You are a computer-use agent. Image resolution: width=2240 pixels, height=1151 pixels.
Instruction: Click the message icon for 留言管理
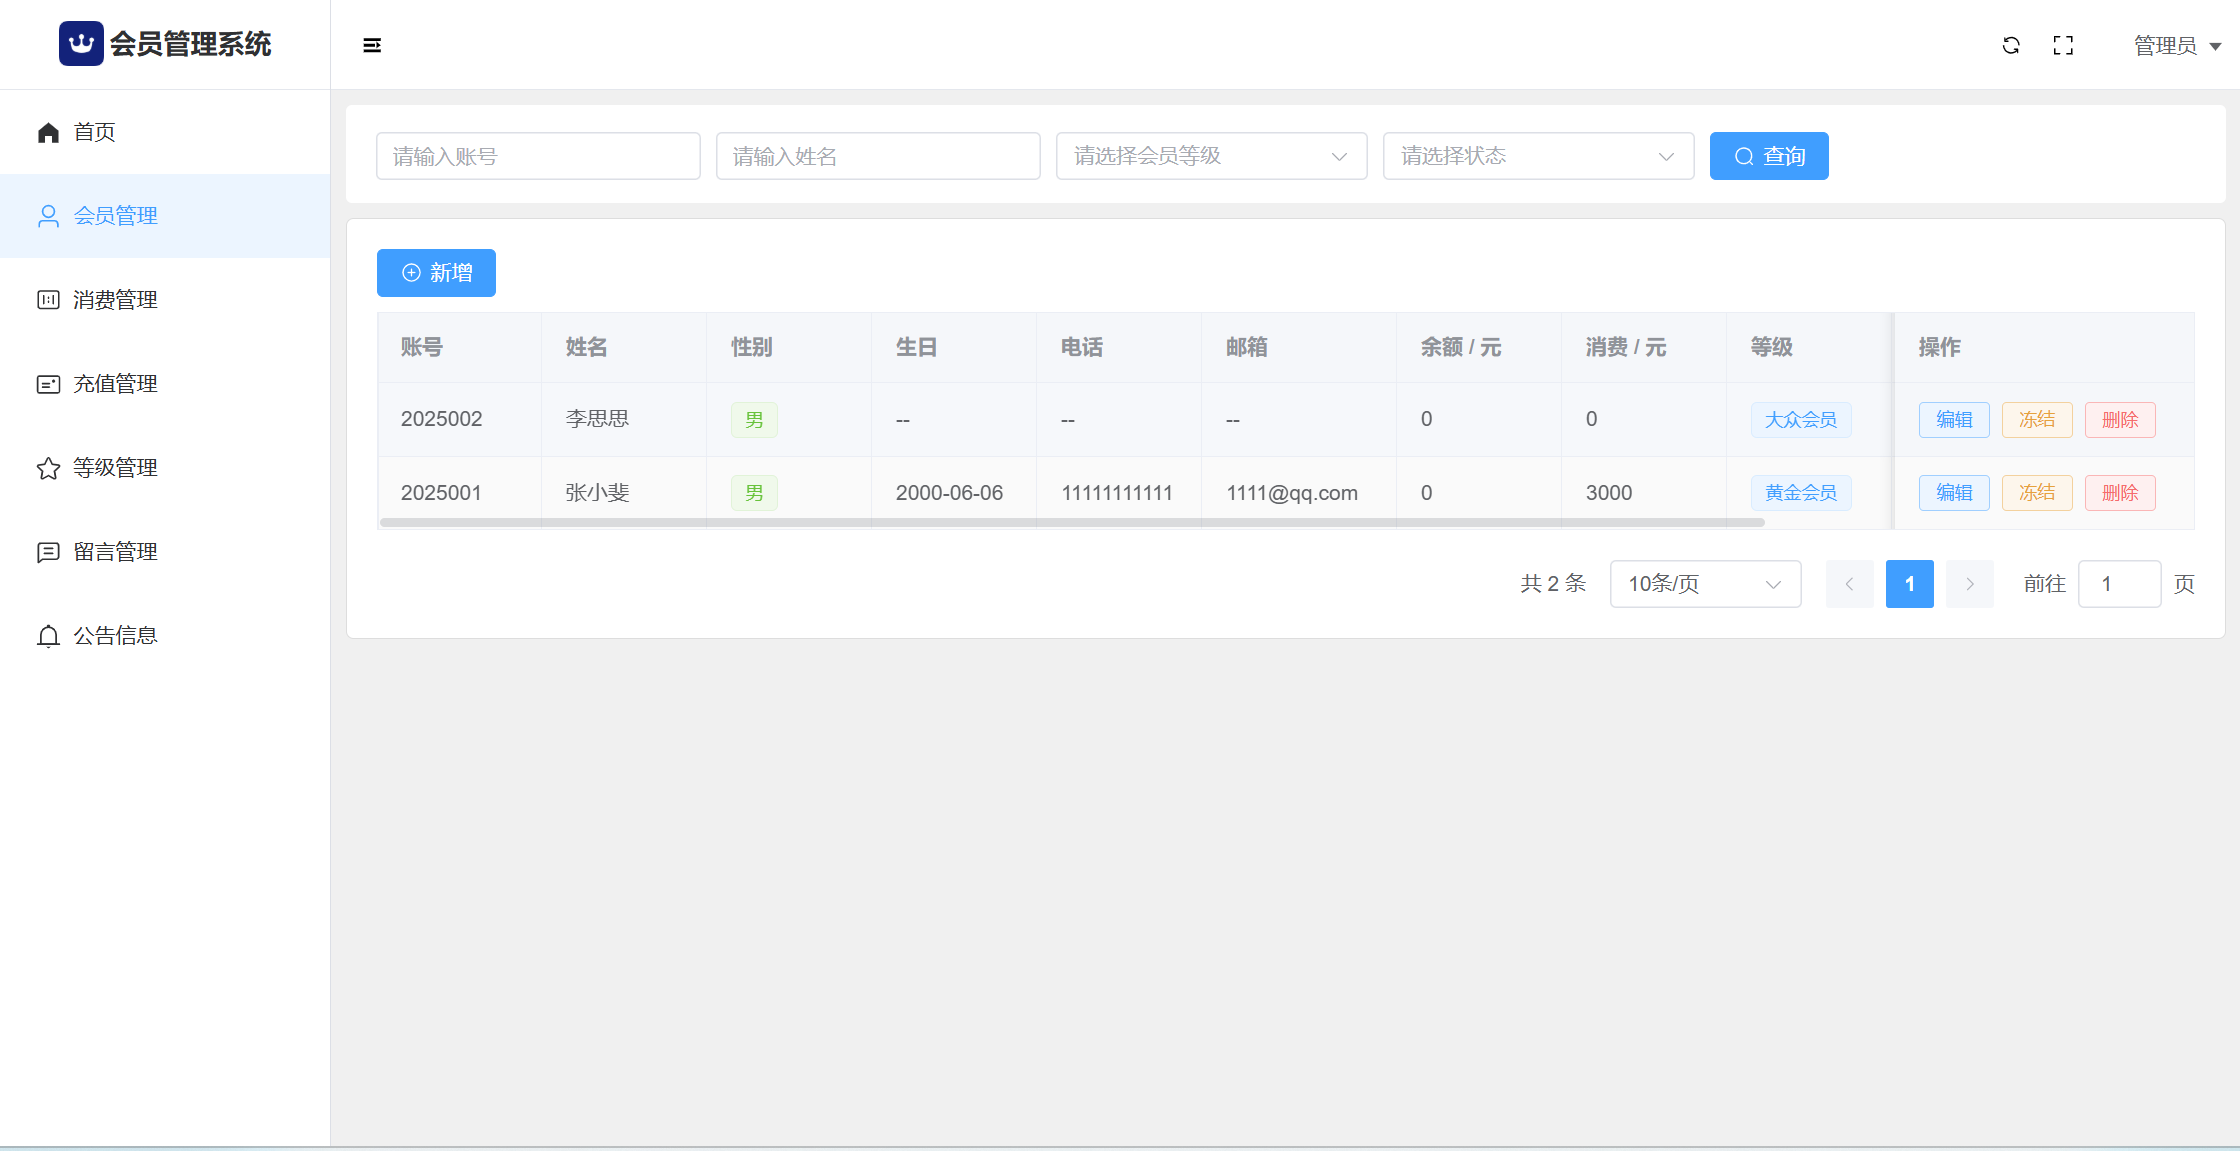click(x=48, y=552)
